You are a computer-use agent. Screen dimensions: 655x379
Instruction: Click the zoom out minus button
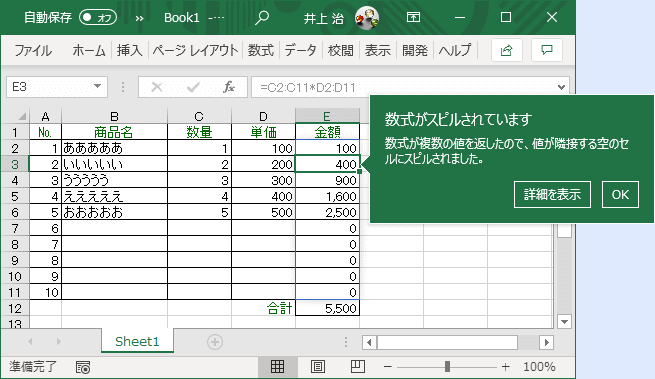tap(388, 367)
